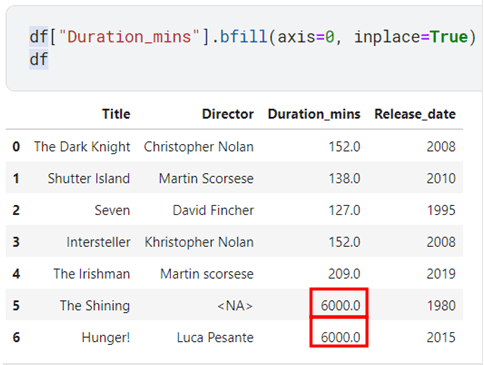484x365 pixels.
Task: Select David Fincher cell
Action: (x=213, y=210)
